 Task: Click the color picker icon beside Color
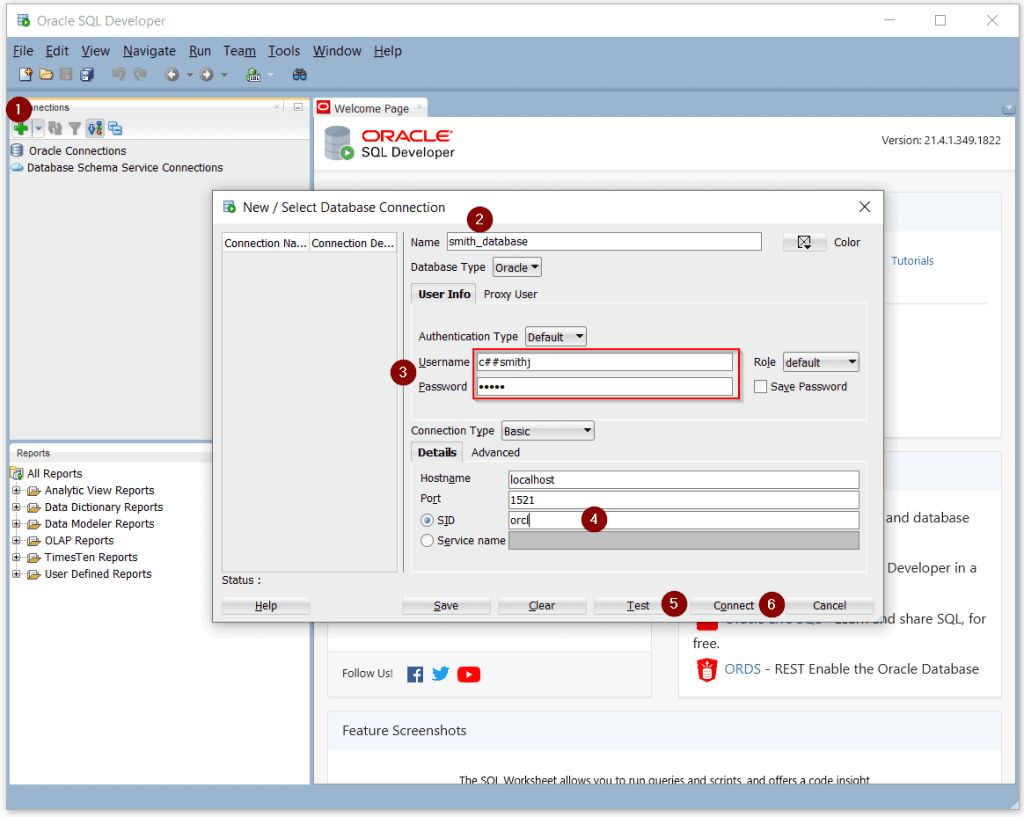pos(804,242)
